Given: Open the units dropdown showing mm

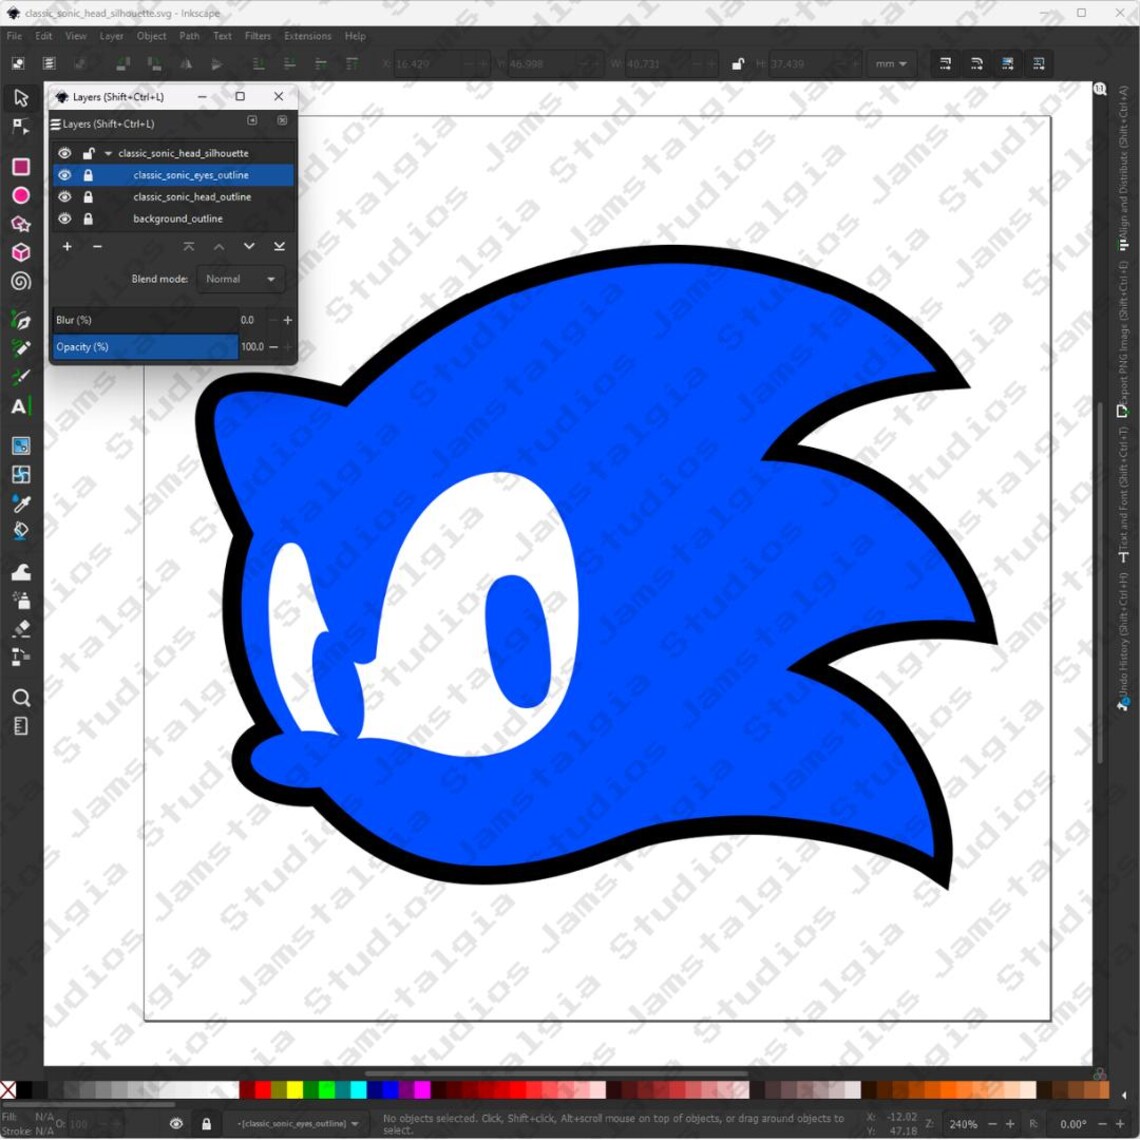Looking at the screenshot, I should 890,63.
